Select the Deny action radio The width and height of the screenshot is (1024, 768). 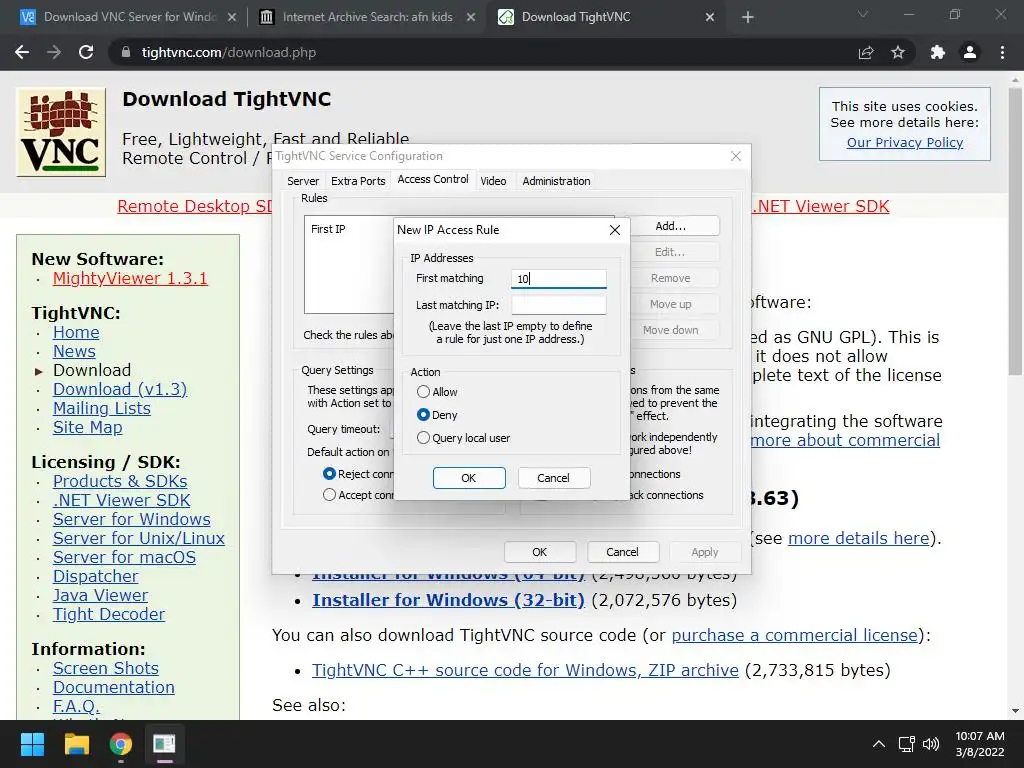423,415
